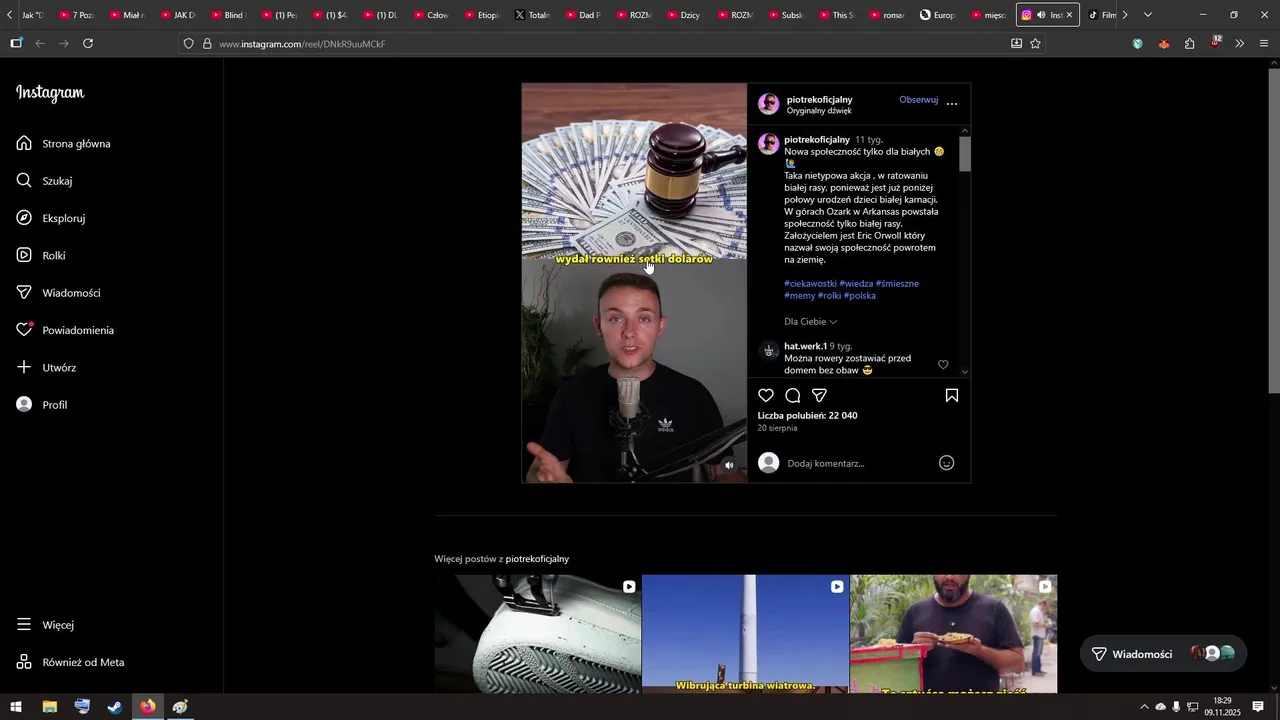Mute the Instagram tab via speaker icon
The width and height of the screenshot is (1280, 720).
click(1041, 15)
